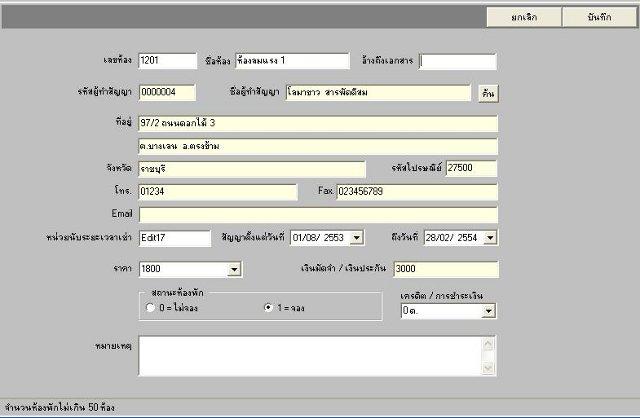Viewport: 640px width, 418px height.
Task: Open the contract start date dropdown 01/08/2553
Action: pos(356,238)
